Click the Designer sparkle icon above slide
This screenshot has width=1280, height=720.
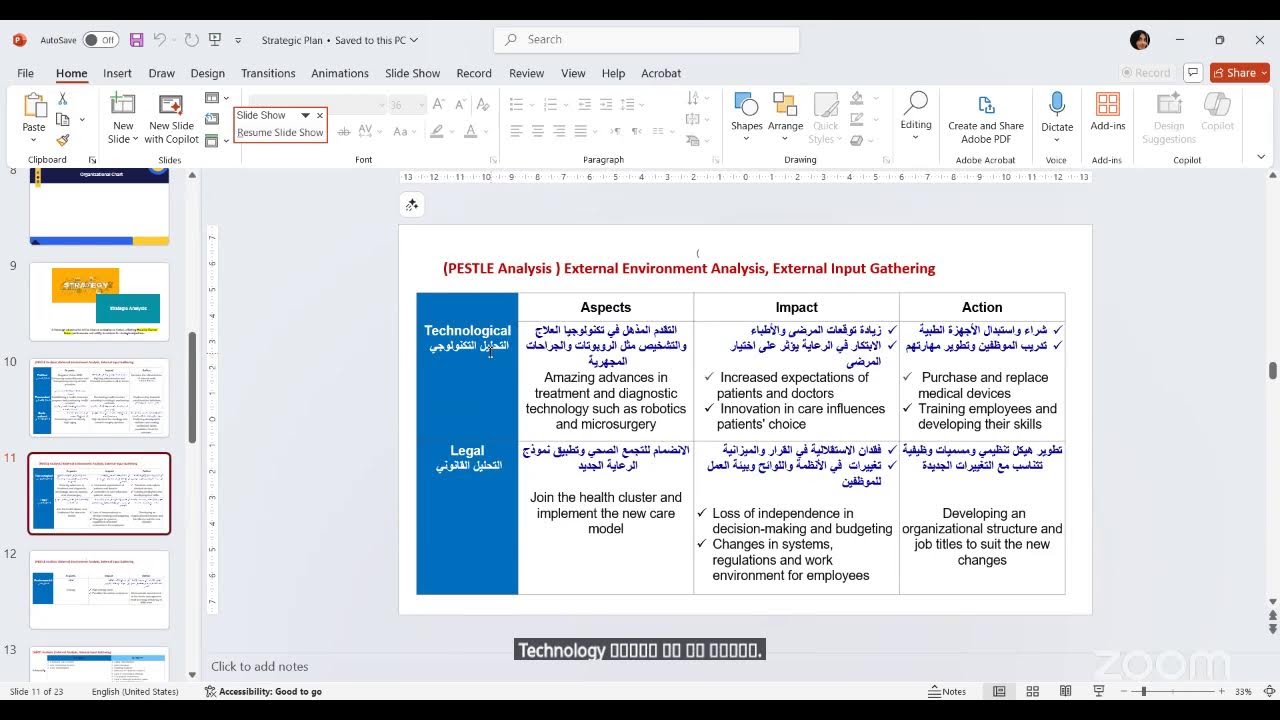click(x=411, y=205)
